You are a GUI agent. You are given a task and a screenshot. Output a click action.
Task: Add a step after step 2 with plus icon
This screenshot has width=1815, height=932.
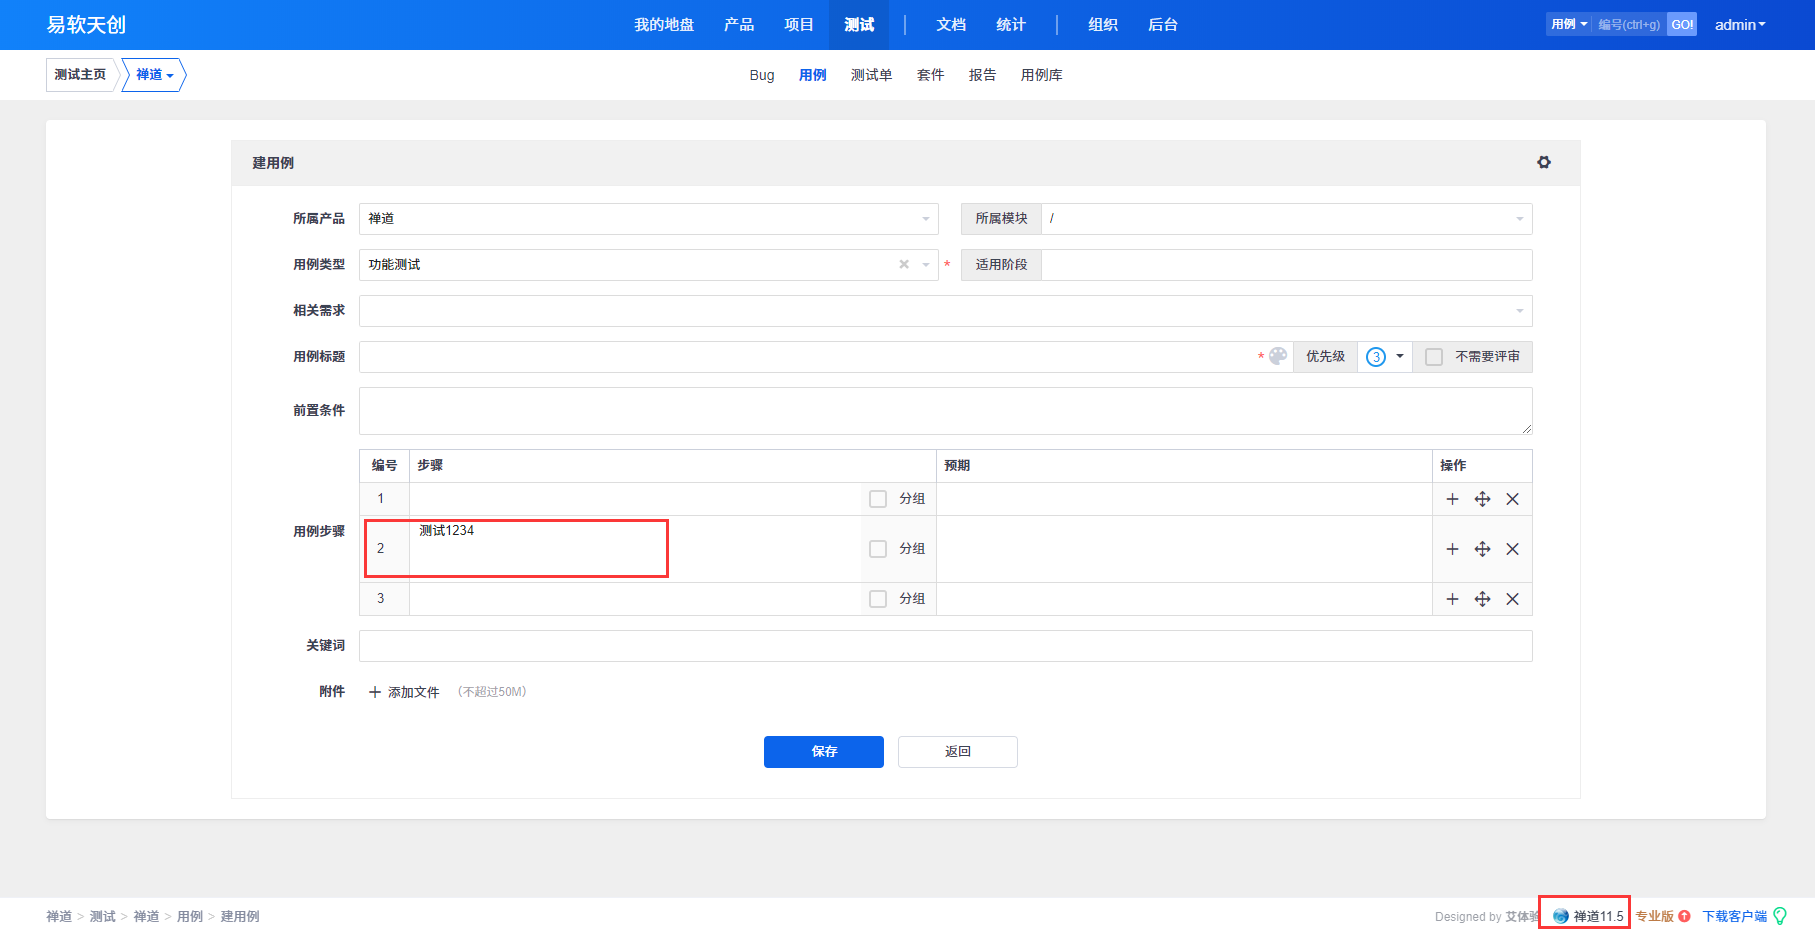pyautogui.click(x=1452, y=549)
